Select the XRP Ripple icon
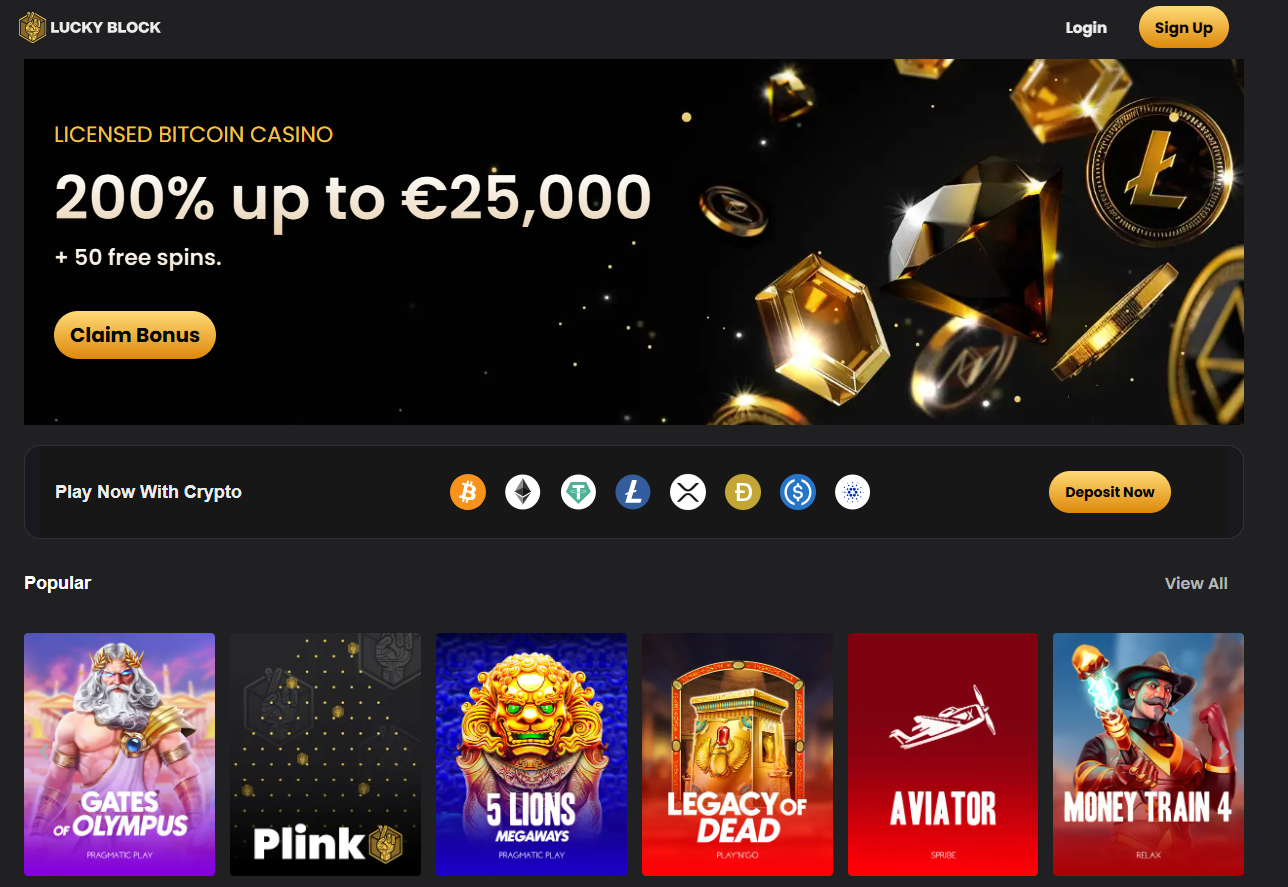The width and height of the screenshot is (1288, 887). pyautogui.click(x=688, y=492)
